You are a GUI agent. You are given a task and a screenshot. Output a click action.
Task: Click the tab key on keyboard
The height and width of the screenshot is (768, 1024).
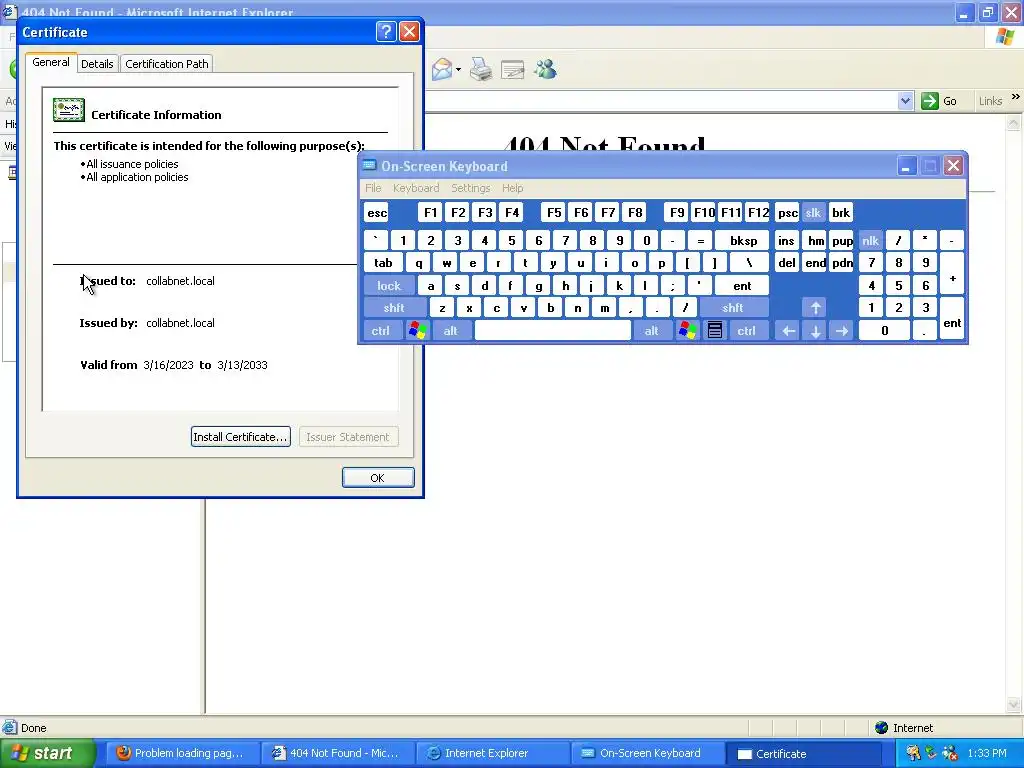tap(383, 263)
